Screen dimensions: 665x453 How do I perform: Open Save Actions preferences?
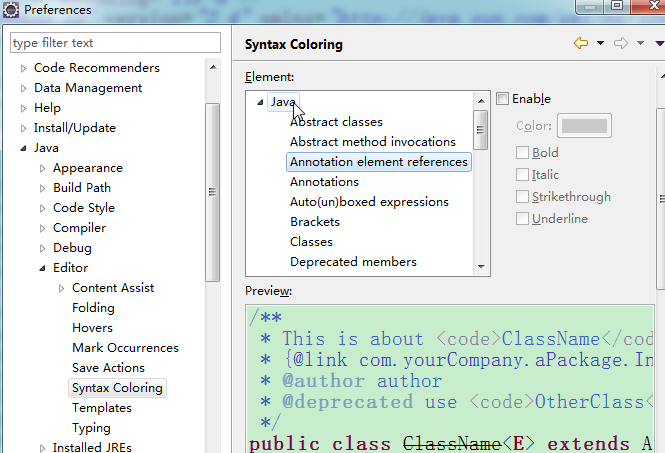[109, 368]
